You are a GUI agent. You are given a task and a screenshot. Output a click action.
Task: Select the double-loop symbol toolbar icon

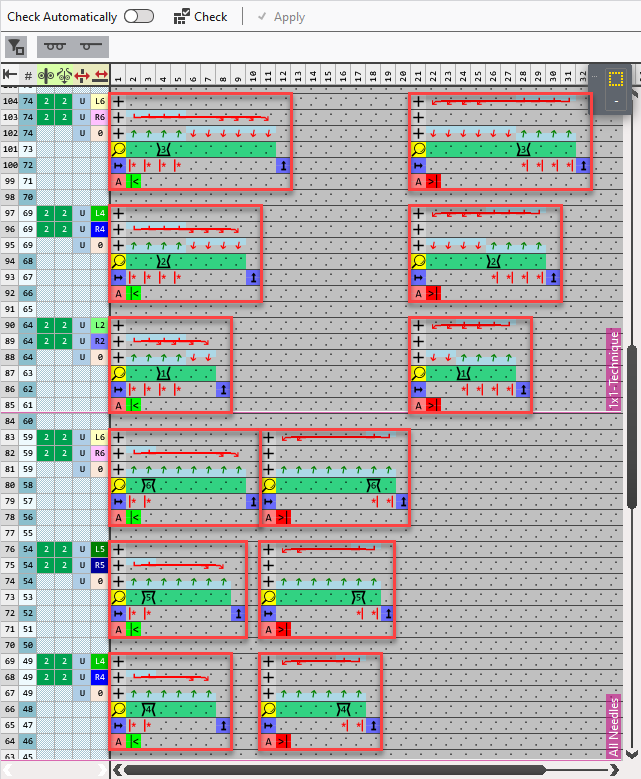click(55, 46)
